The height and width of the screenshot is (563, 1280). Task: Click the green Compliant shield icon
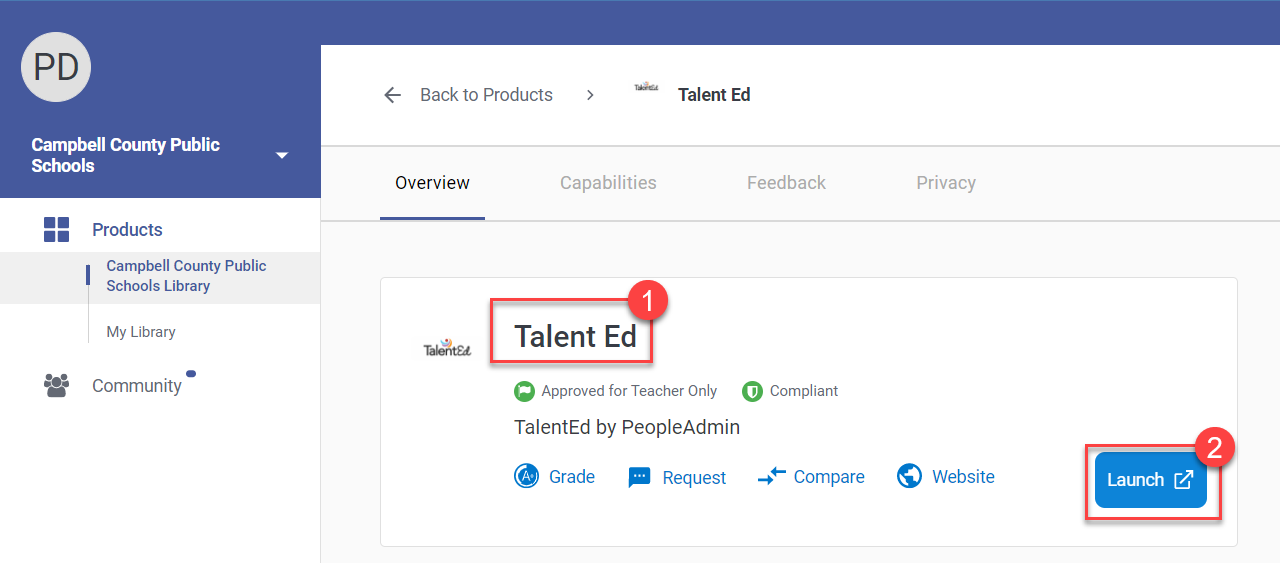[x=752, y=391]
